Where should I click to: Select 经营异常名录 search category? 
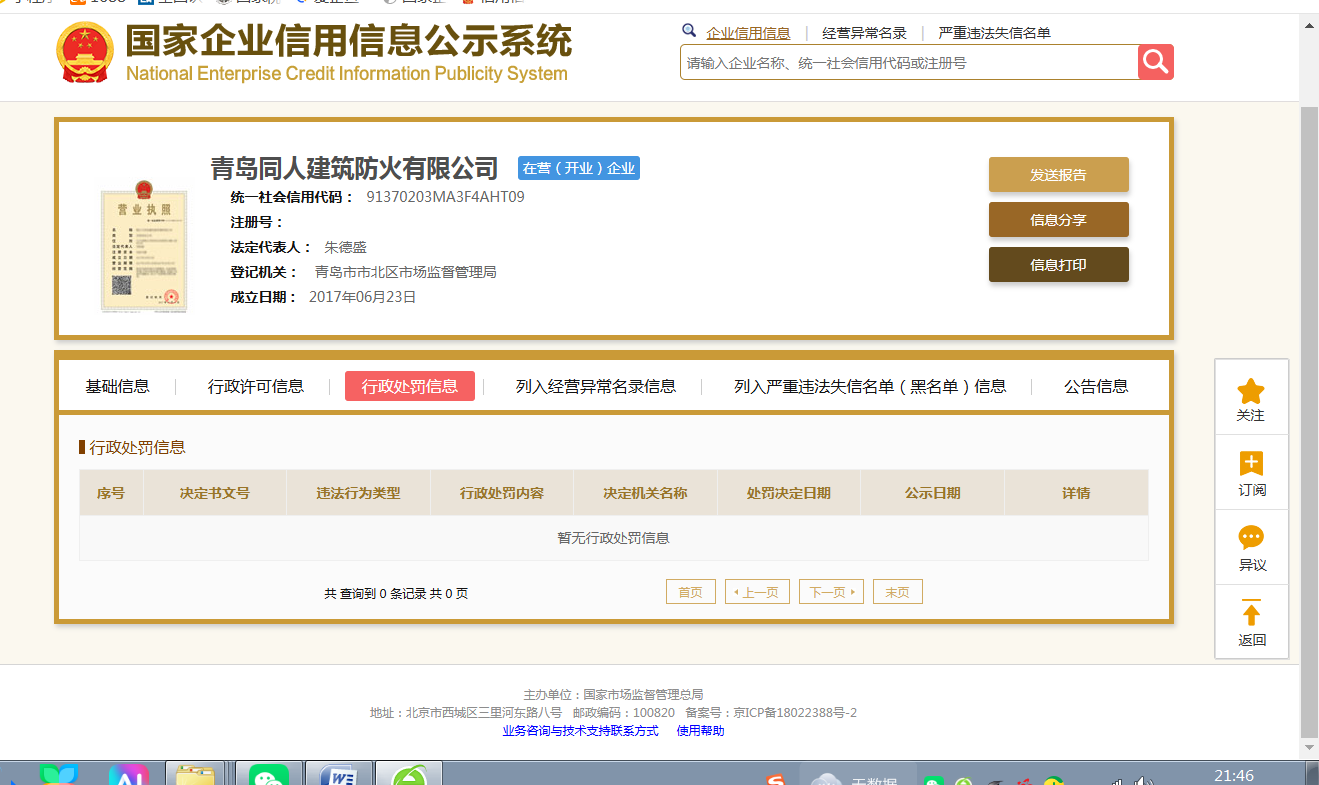[864, 33]
